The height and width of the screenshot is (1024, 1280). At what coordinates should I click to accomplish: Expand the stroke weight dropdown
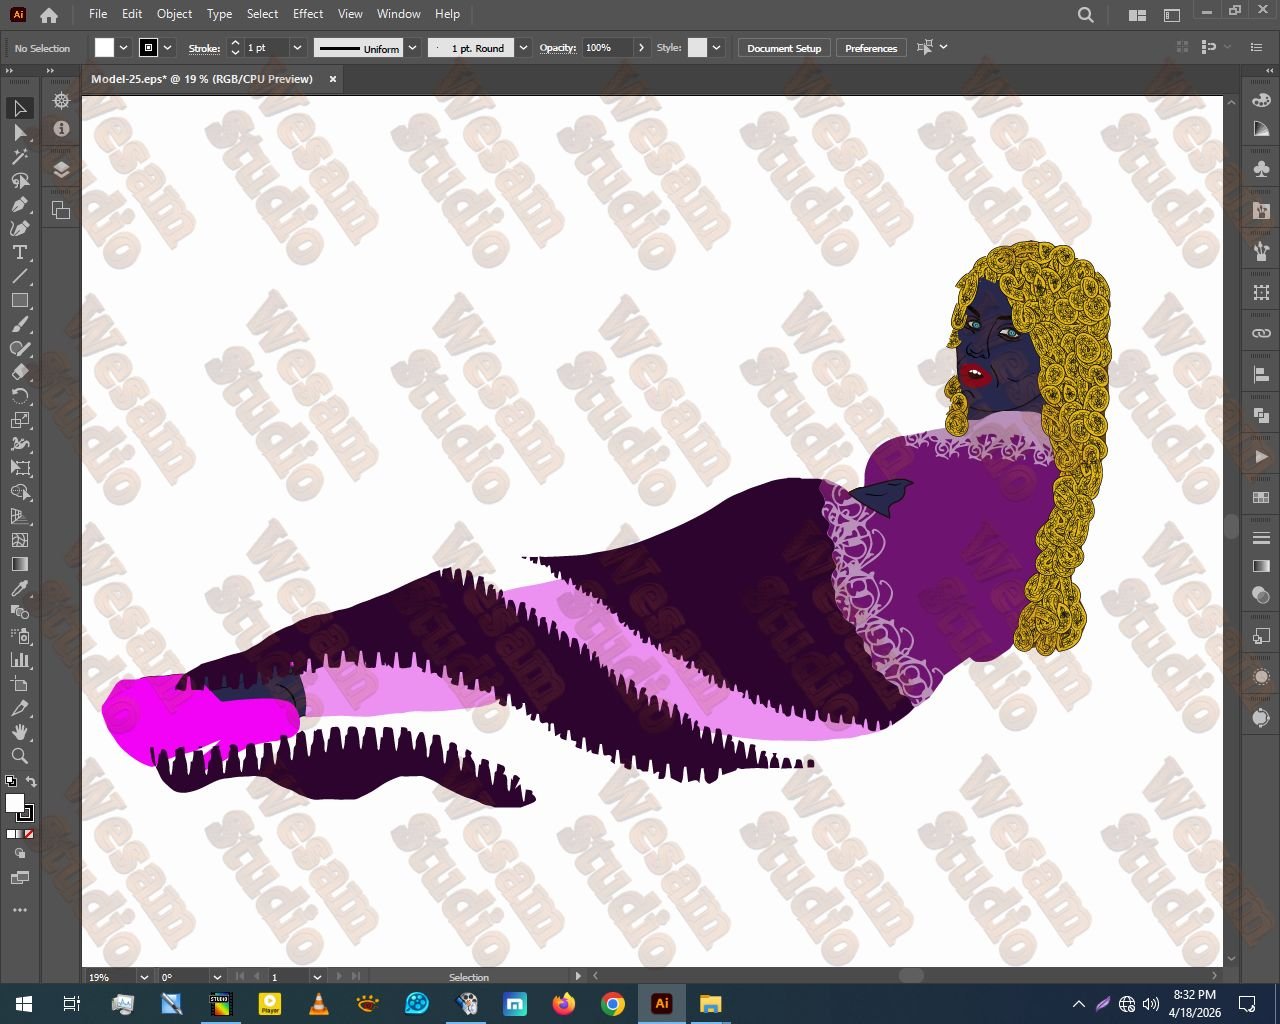click(297, 48)
